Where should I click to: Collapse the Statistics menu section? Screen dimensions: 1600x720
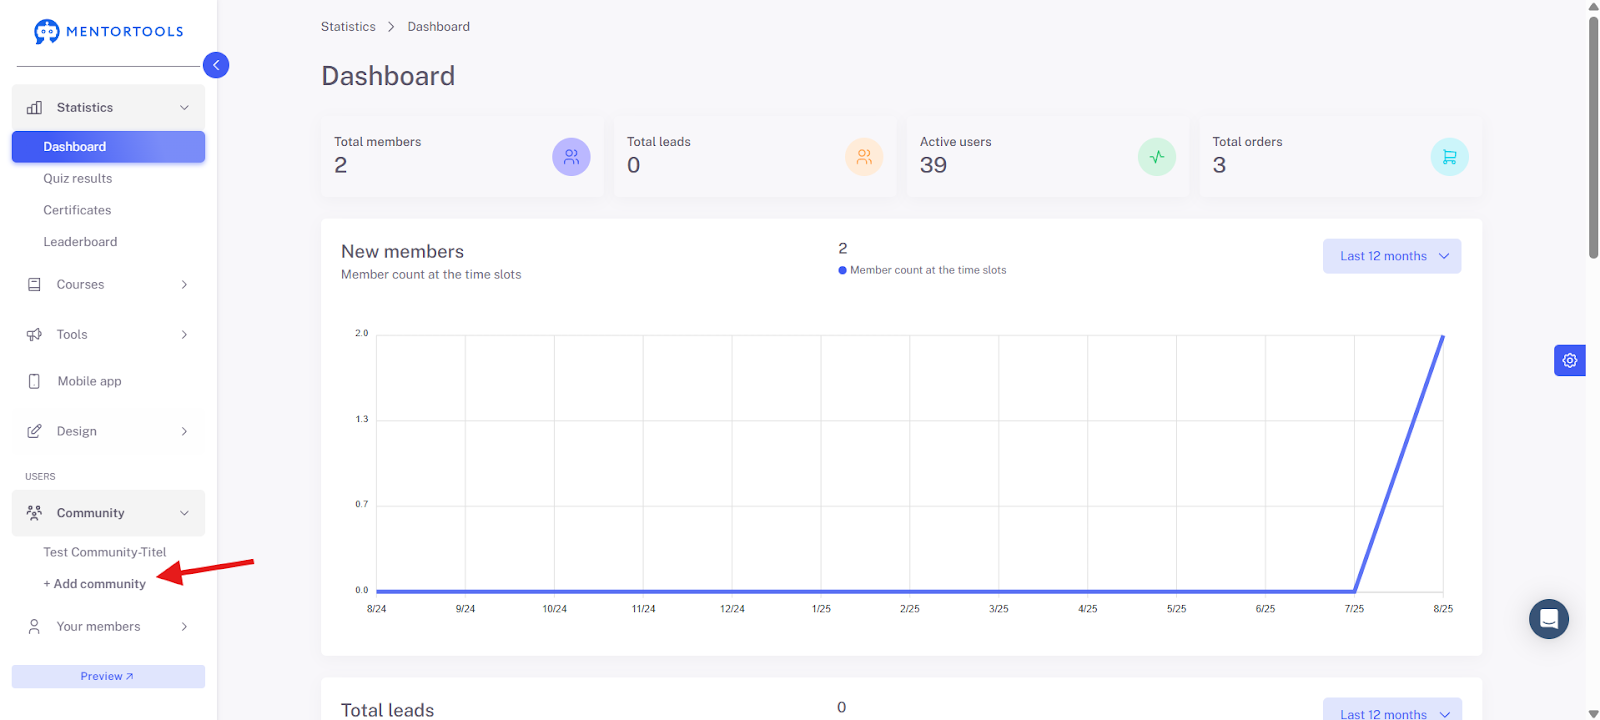108,107
